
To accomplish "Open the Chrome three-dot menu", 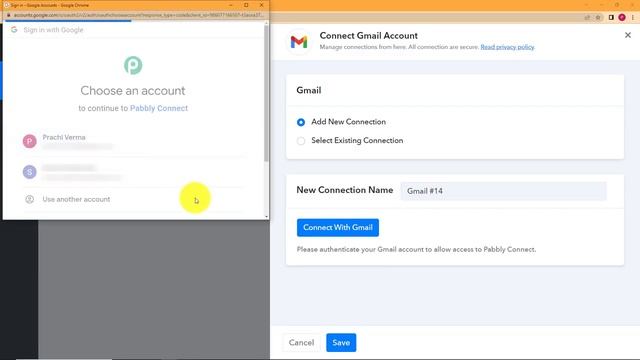I will 633,17.
